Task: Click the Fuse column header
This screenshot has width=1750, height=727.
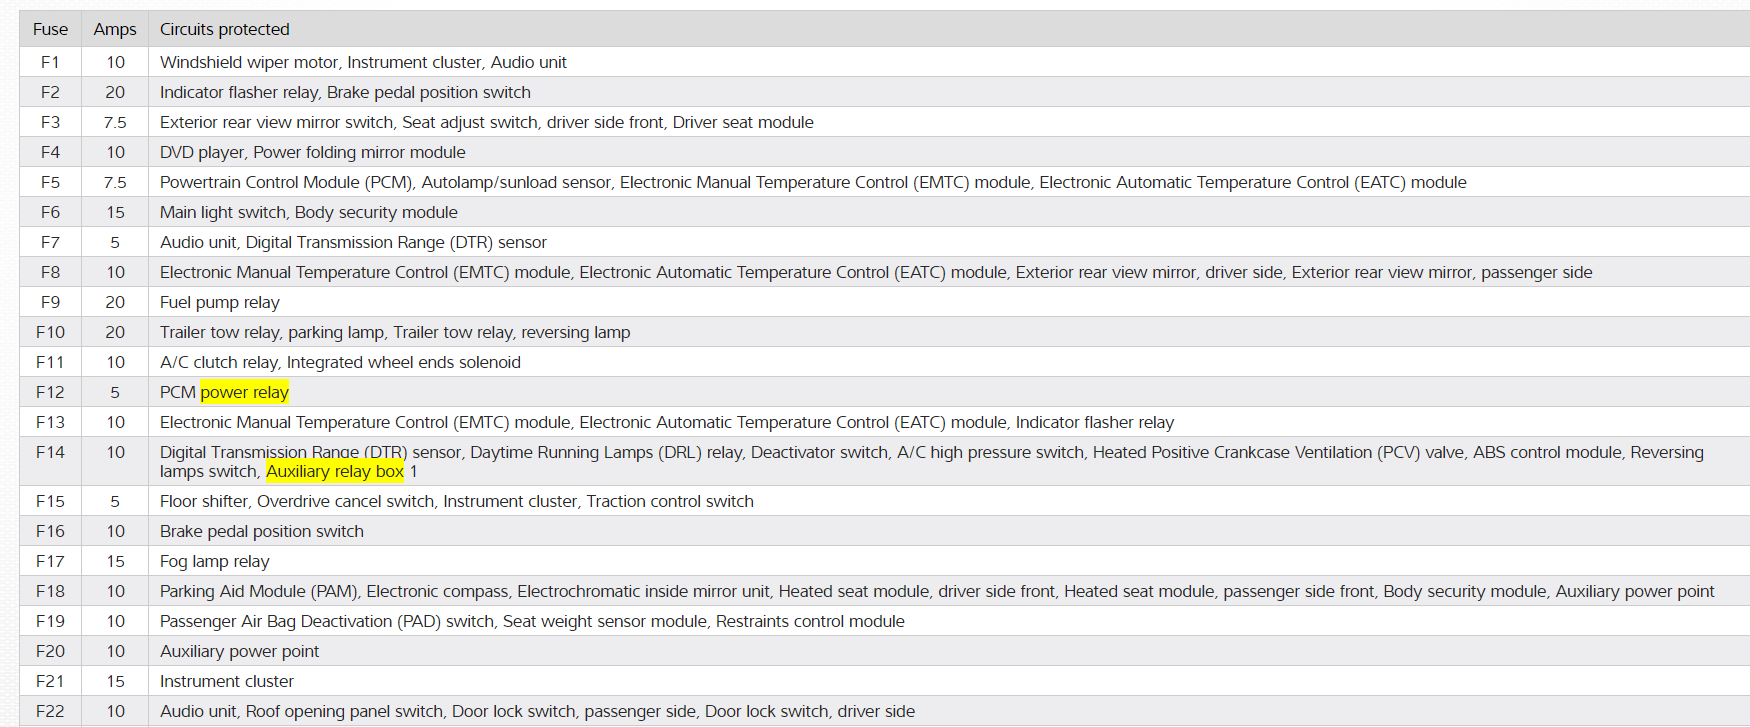Action: click(x=50, y=29)
